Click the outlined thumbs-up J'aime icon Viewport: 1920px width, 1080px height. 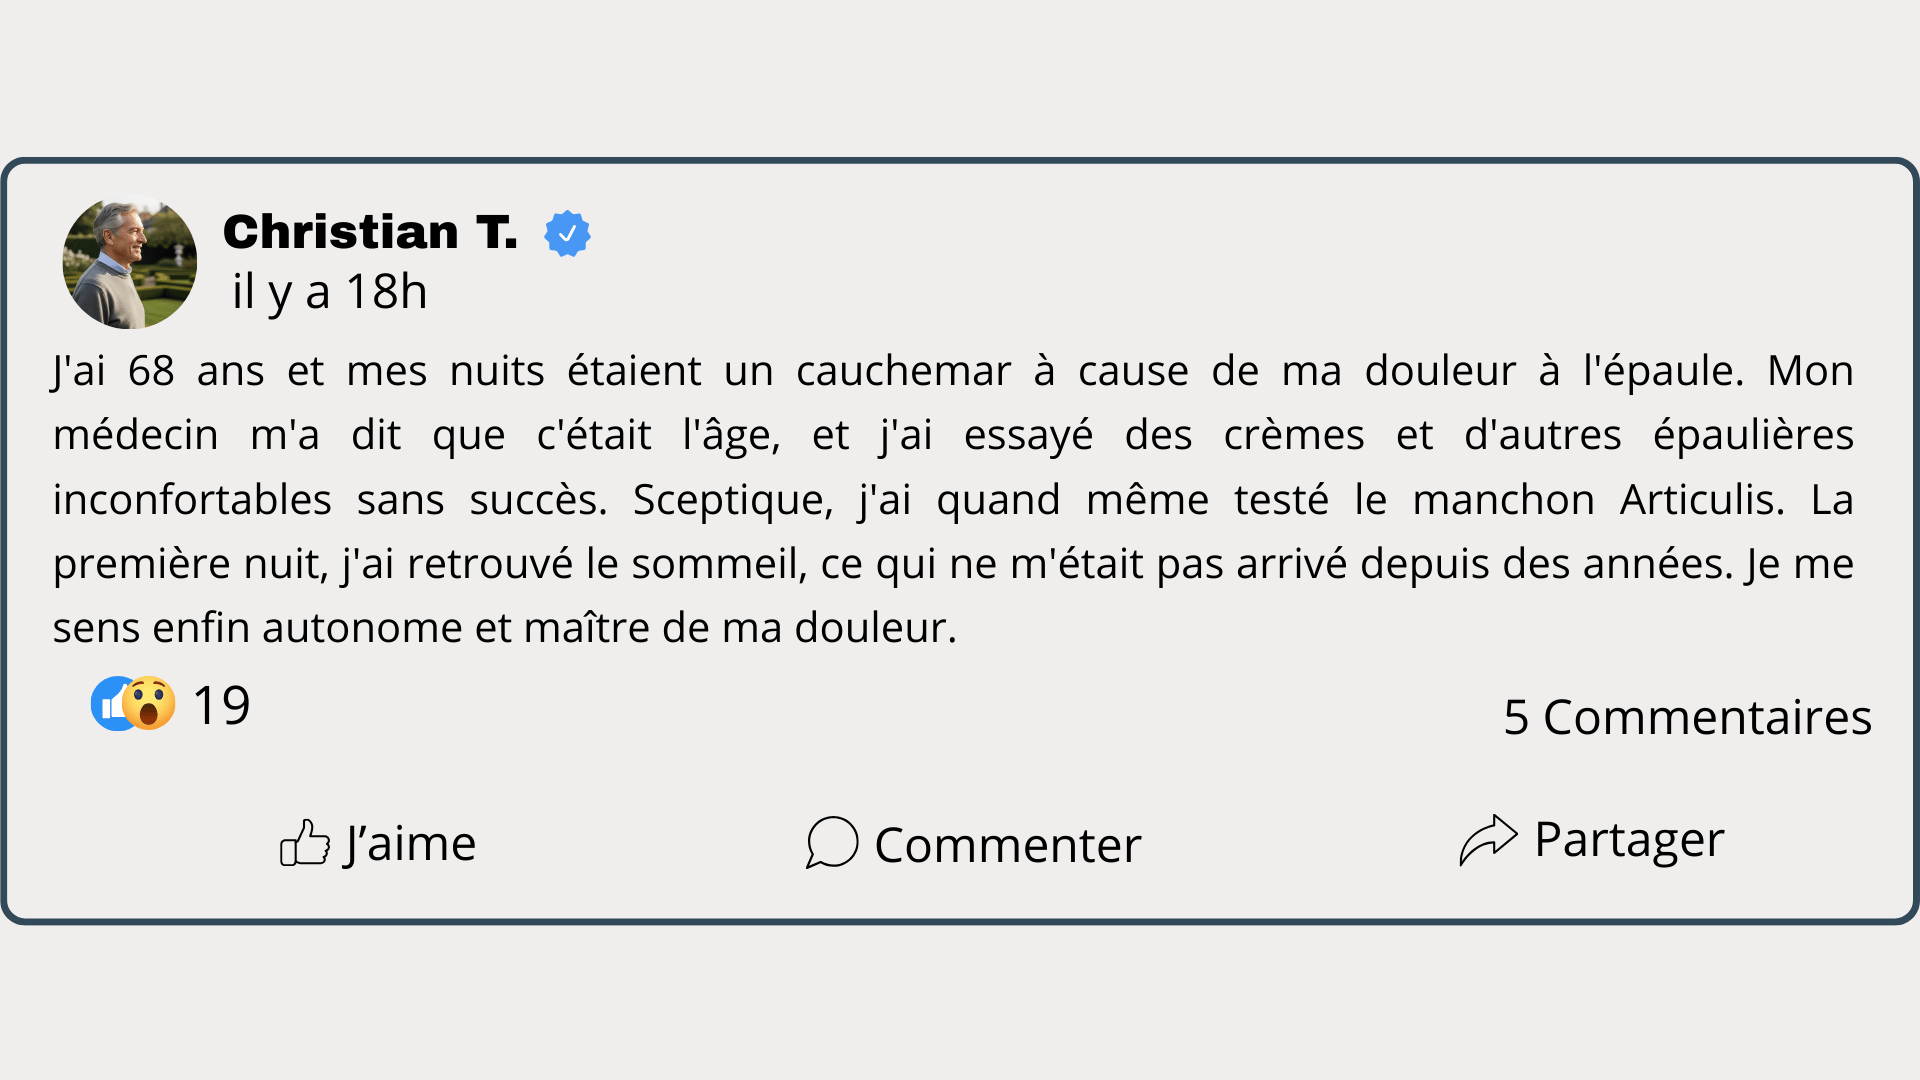tap(304, 843)
